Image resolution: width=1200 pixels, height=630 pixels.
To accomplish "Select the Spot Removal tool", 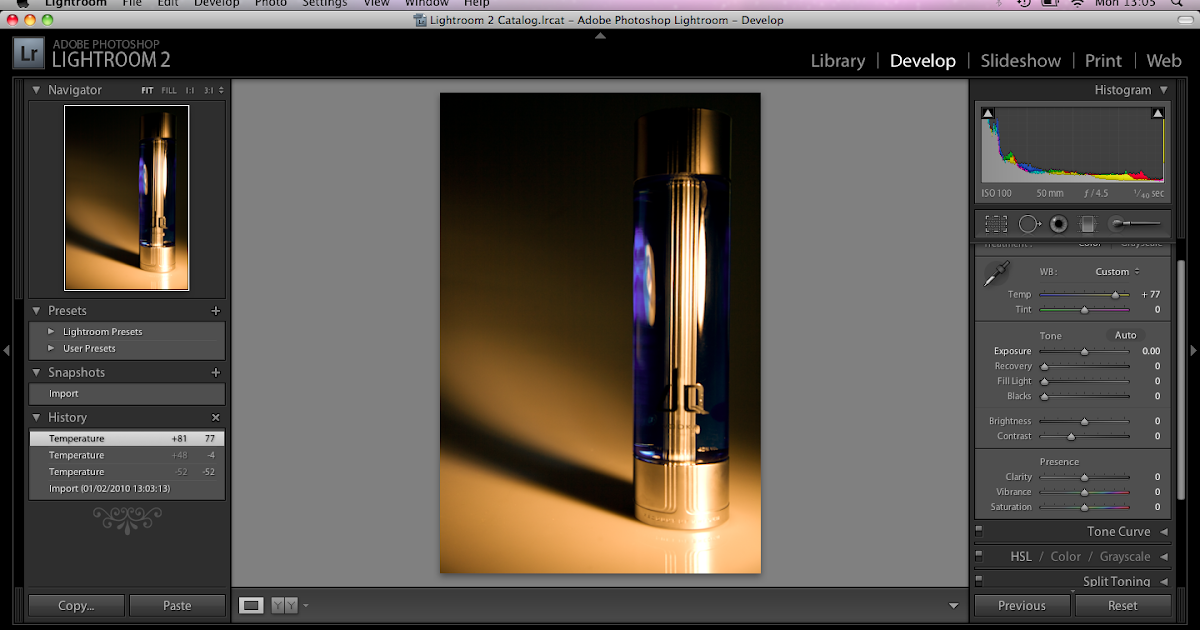I will tap(1030, 224).
